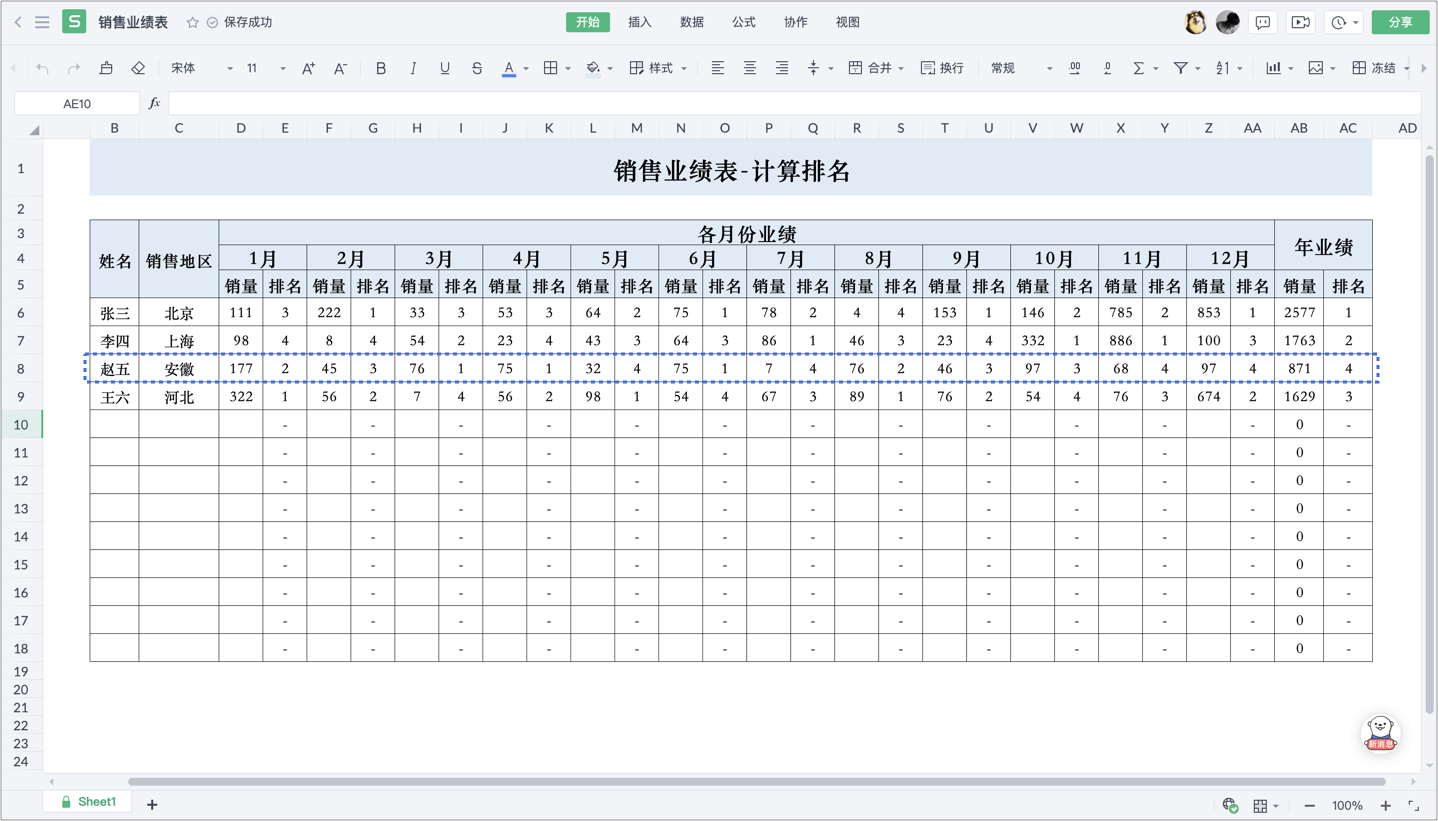
Task: Open the 协作 tab
Action: tap(796, 22)
